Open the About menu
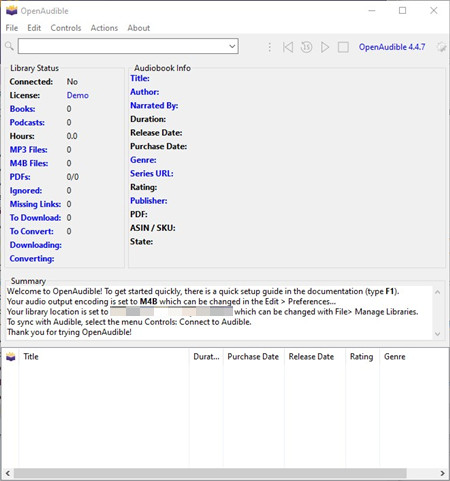 [x=138, y=28]
